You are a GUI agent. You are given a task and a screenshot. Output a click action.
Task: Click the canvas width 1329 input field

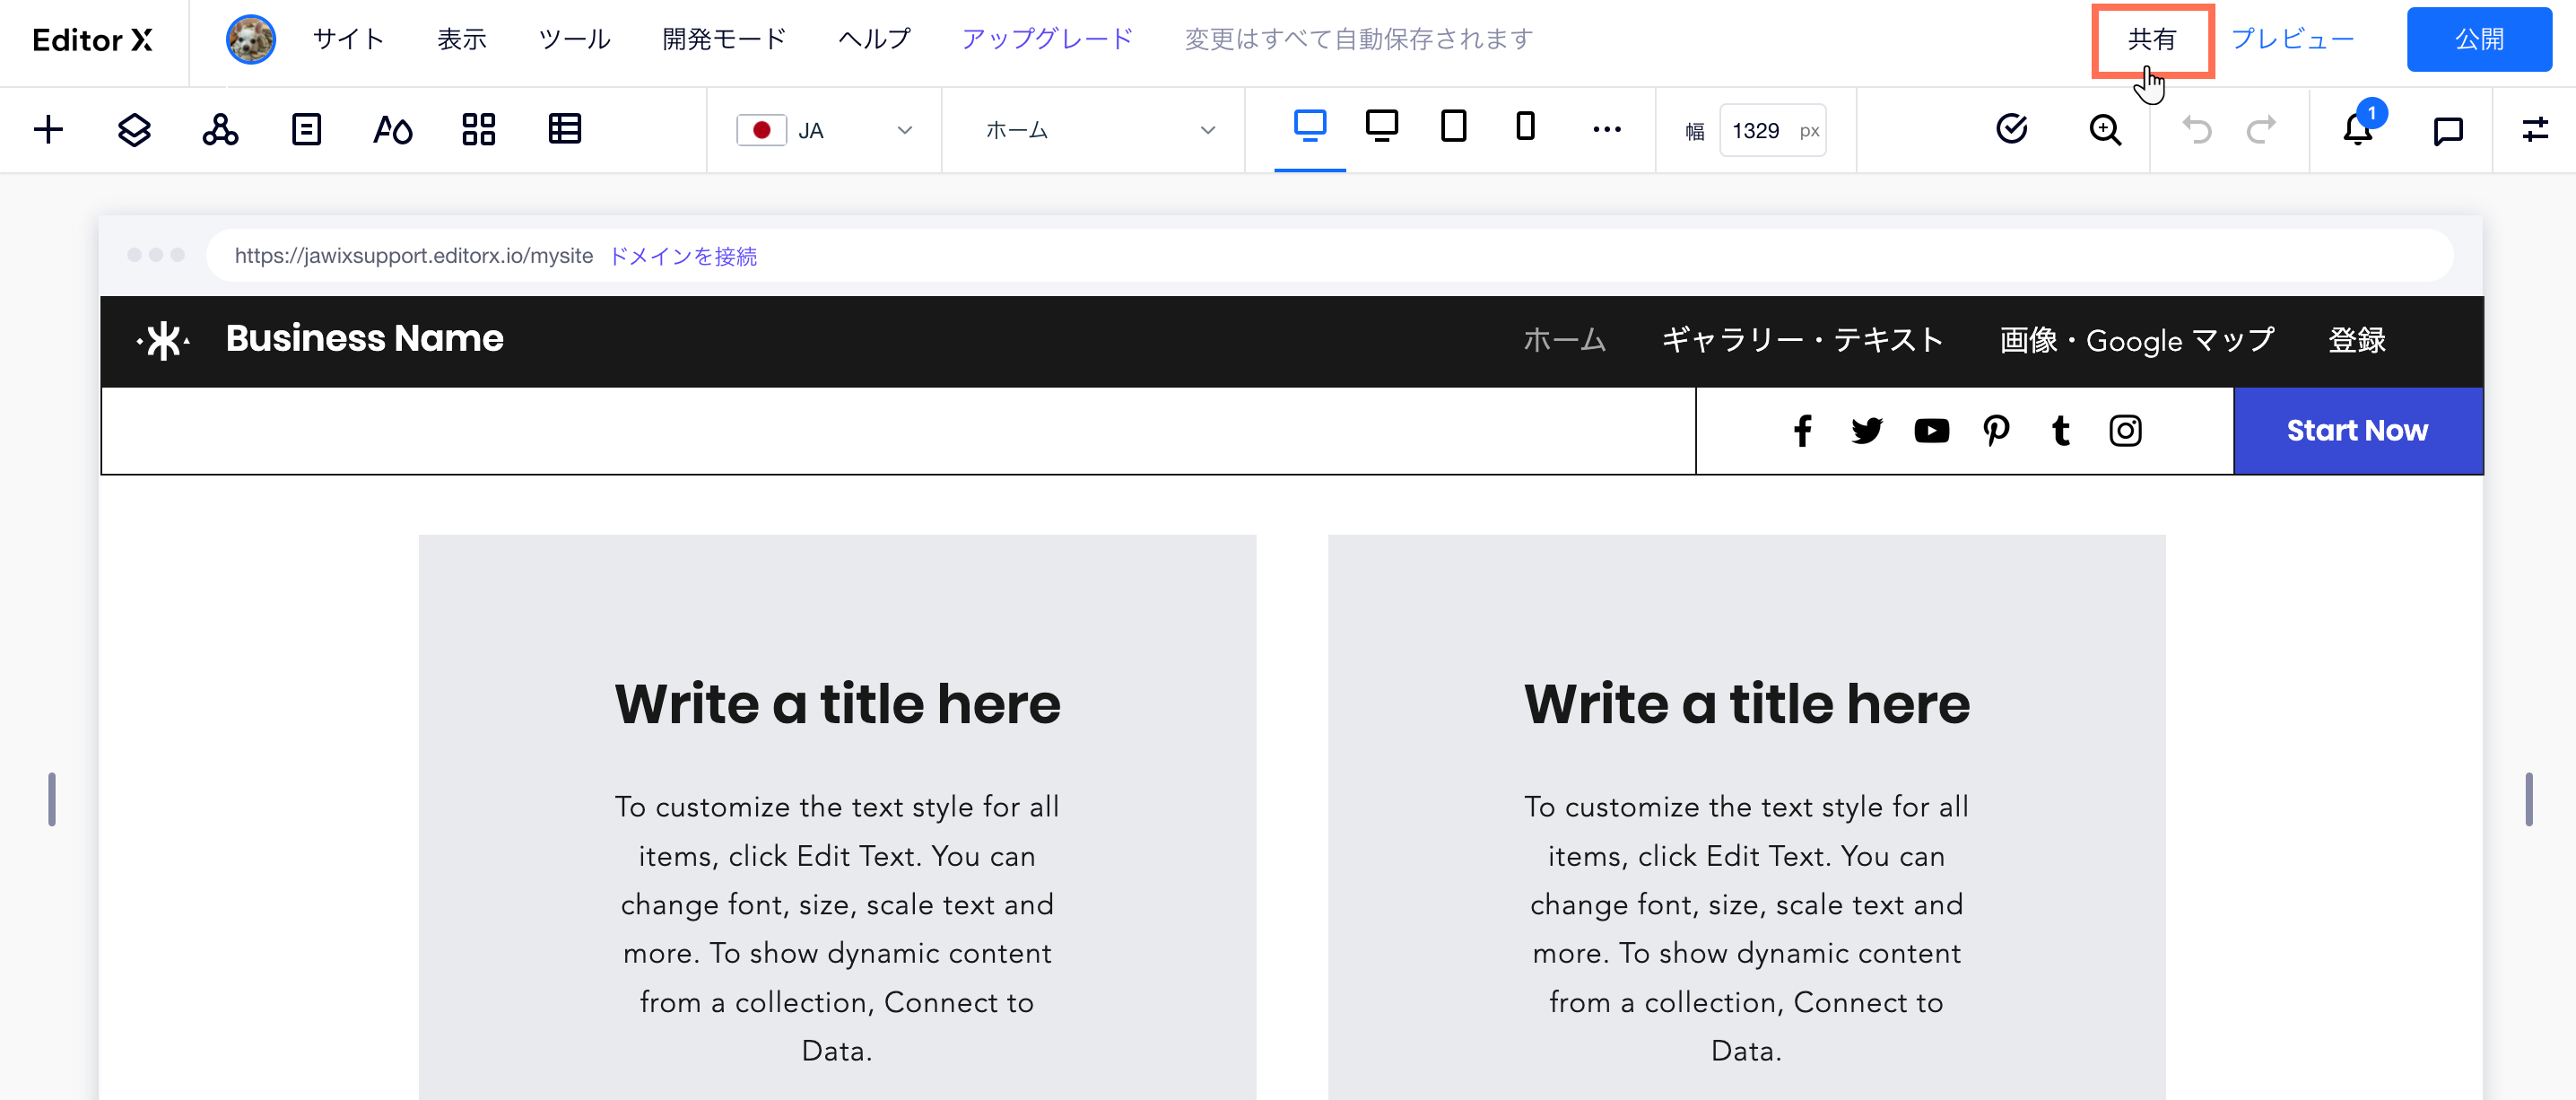1772,131
